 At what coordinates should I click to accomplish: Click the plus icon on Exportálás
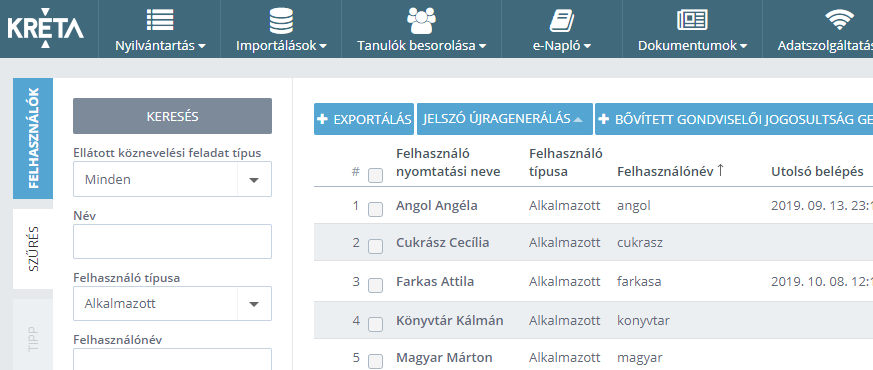click(322, 119)
